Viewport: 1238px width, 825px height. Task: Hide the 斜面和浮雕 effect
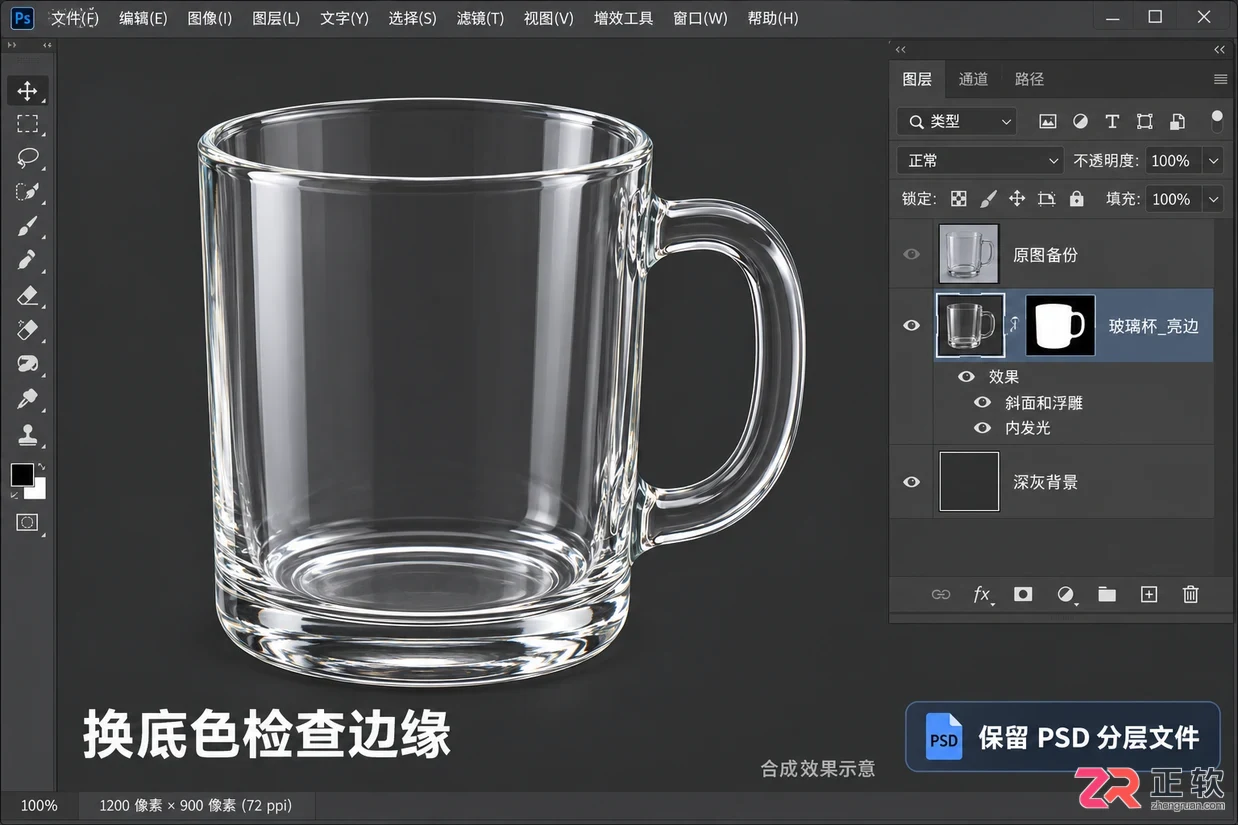click(x=983, y=402)
